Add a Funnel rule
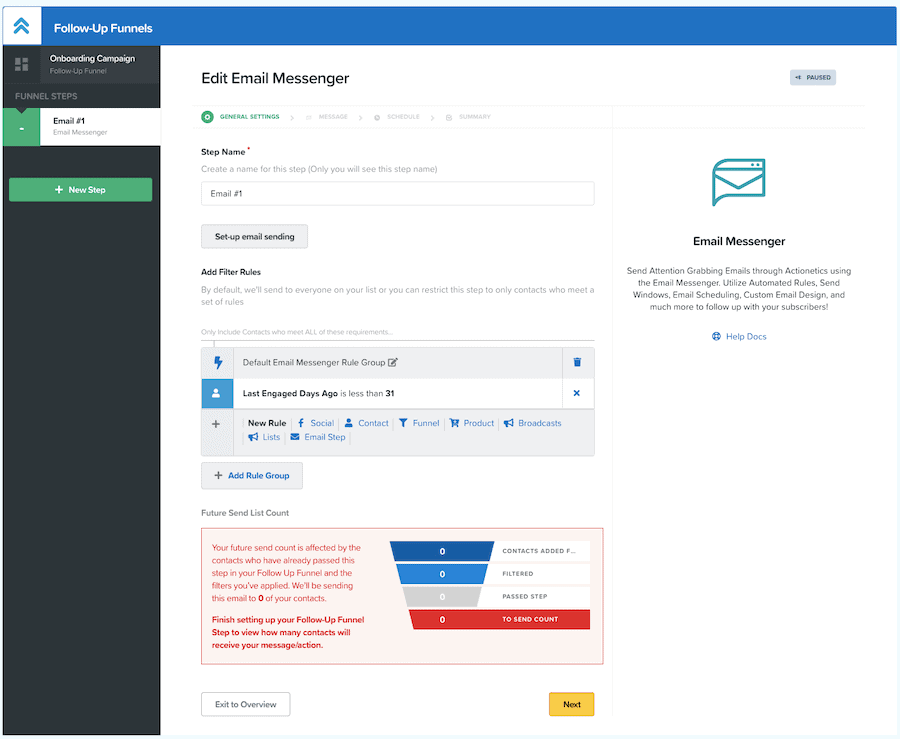Image resolution: width=900 pixels, height=739 pixels. (419, 423)
